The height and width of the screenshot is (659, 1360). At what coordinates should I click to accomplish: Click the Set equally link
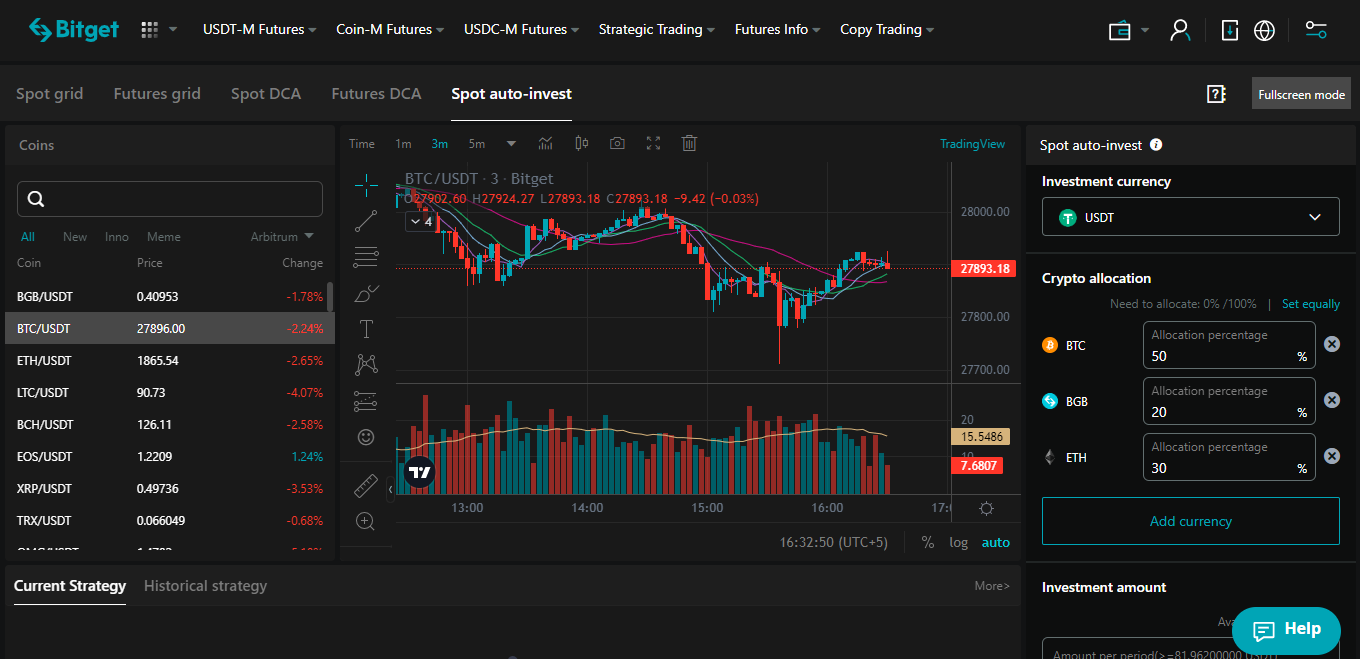1311,304
